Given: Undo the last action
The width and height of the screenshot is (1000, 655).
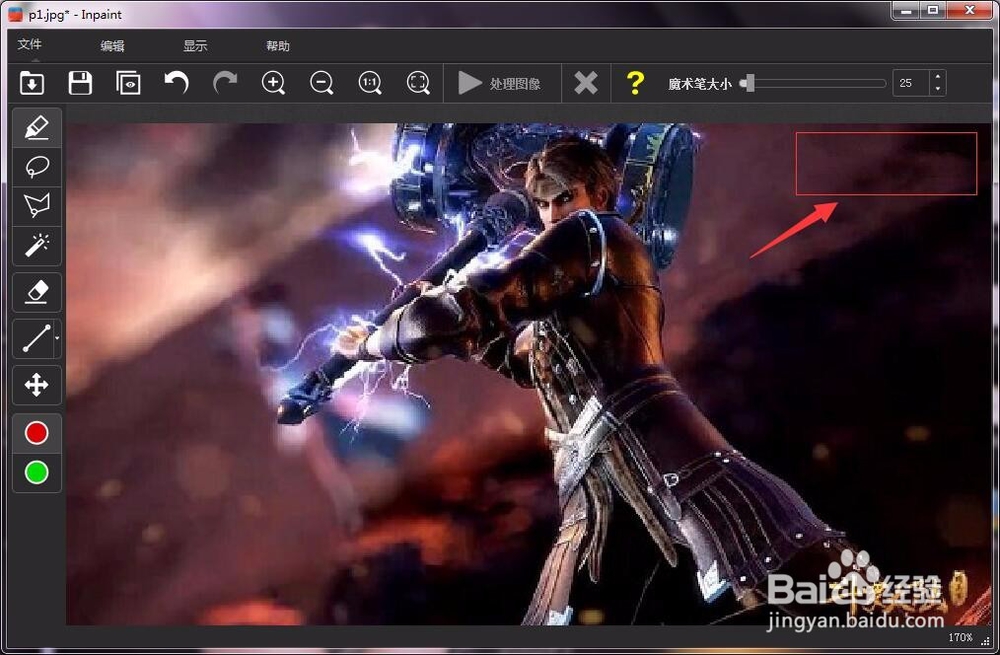Looking at the screenshot, I should pyautogui.click(x=177, y=83).
